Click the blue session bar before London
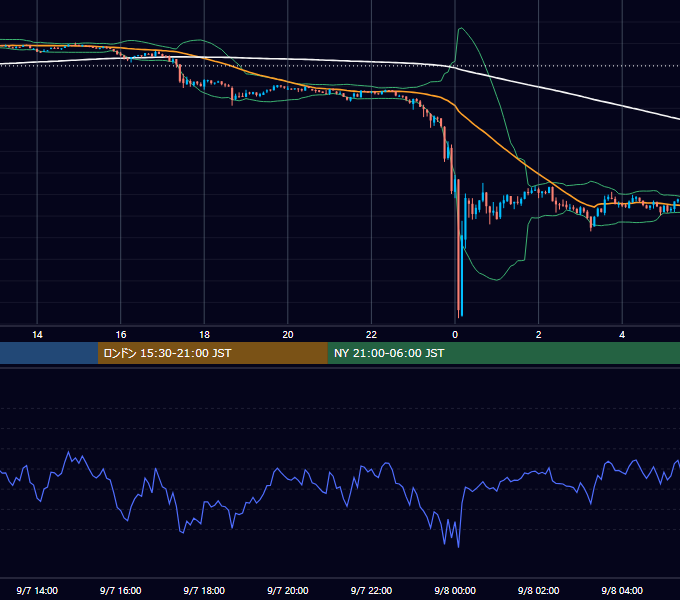The height and width of the screenshot is (600, 680). (49, 353)
